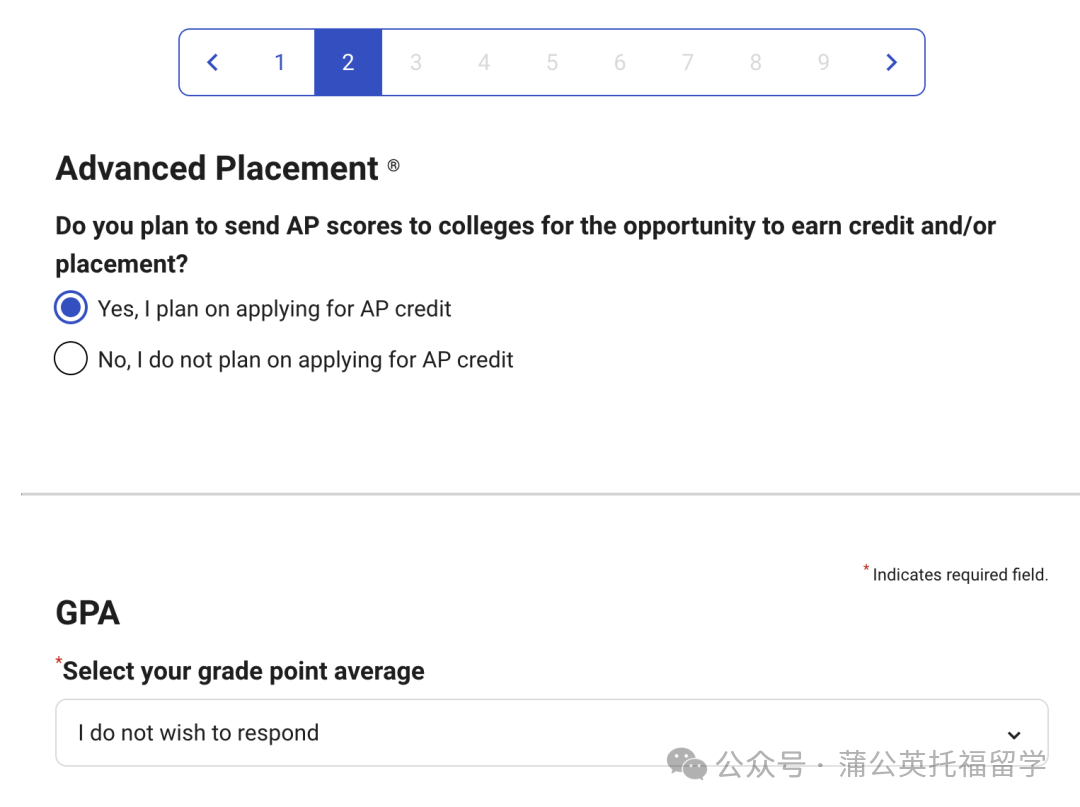Navigate to page 5 in pagination
This screenshot has height=807, width=1080.
pyautogui.click(x=552, y=63)
